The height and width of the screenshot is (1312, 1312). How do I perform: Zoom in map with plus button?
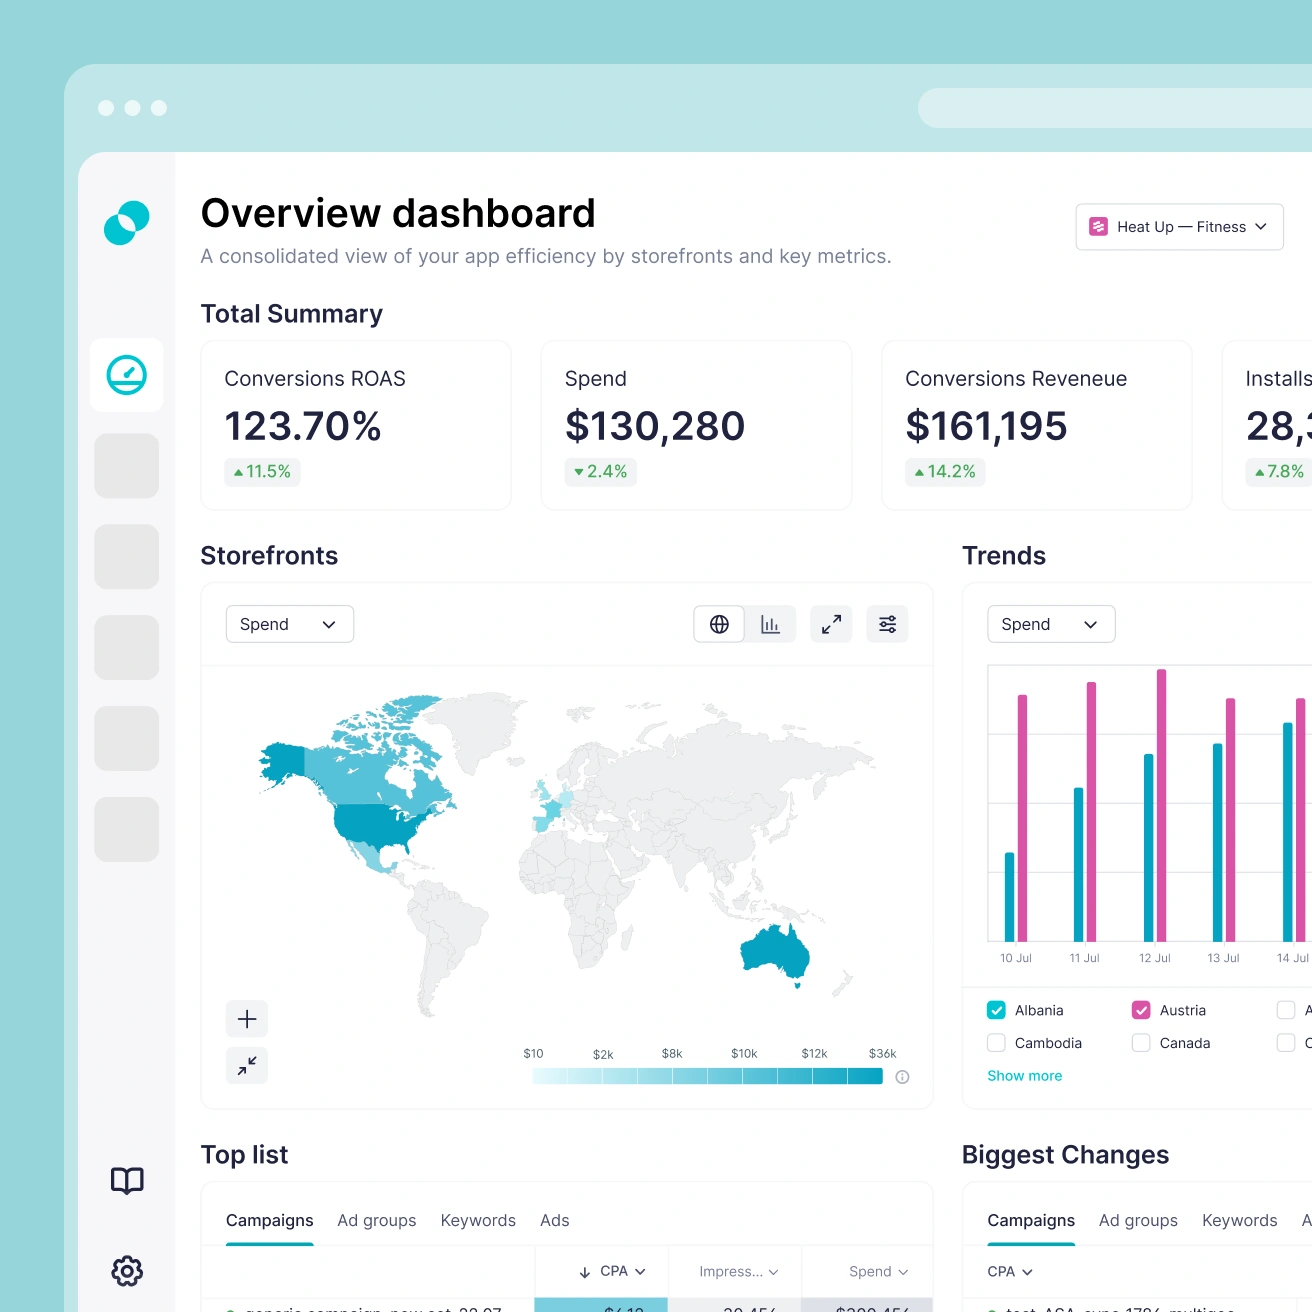247,1019
